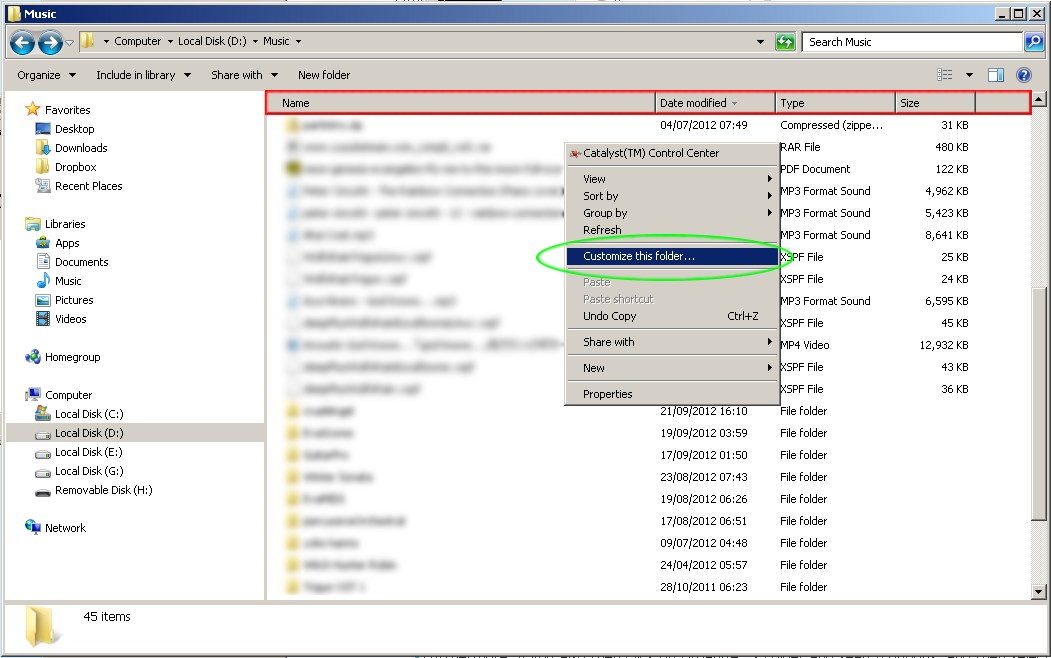Choose Customize this folder from context menu

pyautogui.click(x=639, y=256)
